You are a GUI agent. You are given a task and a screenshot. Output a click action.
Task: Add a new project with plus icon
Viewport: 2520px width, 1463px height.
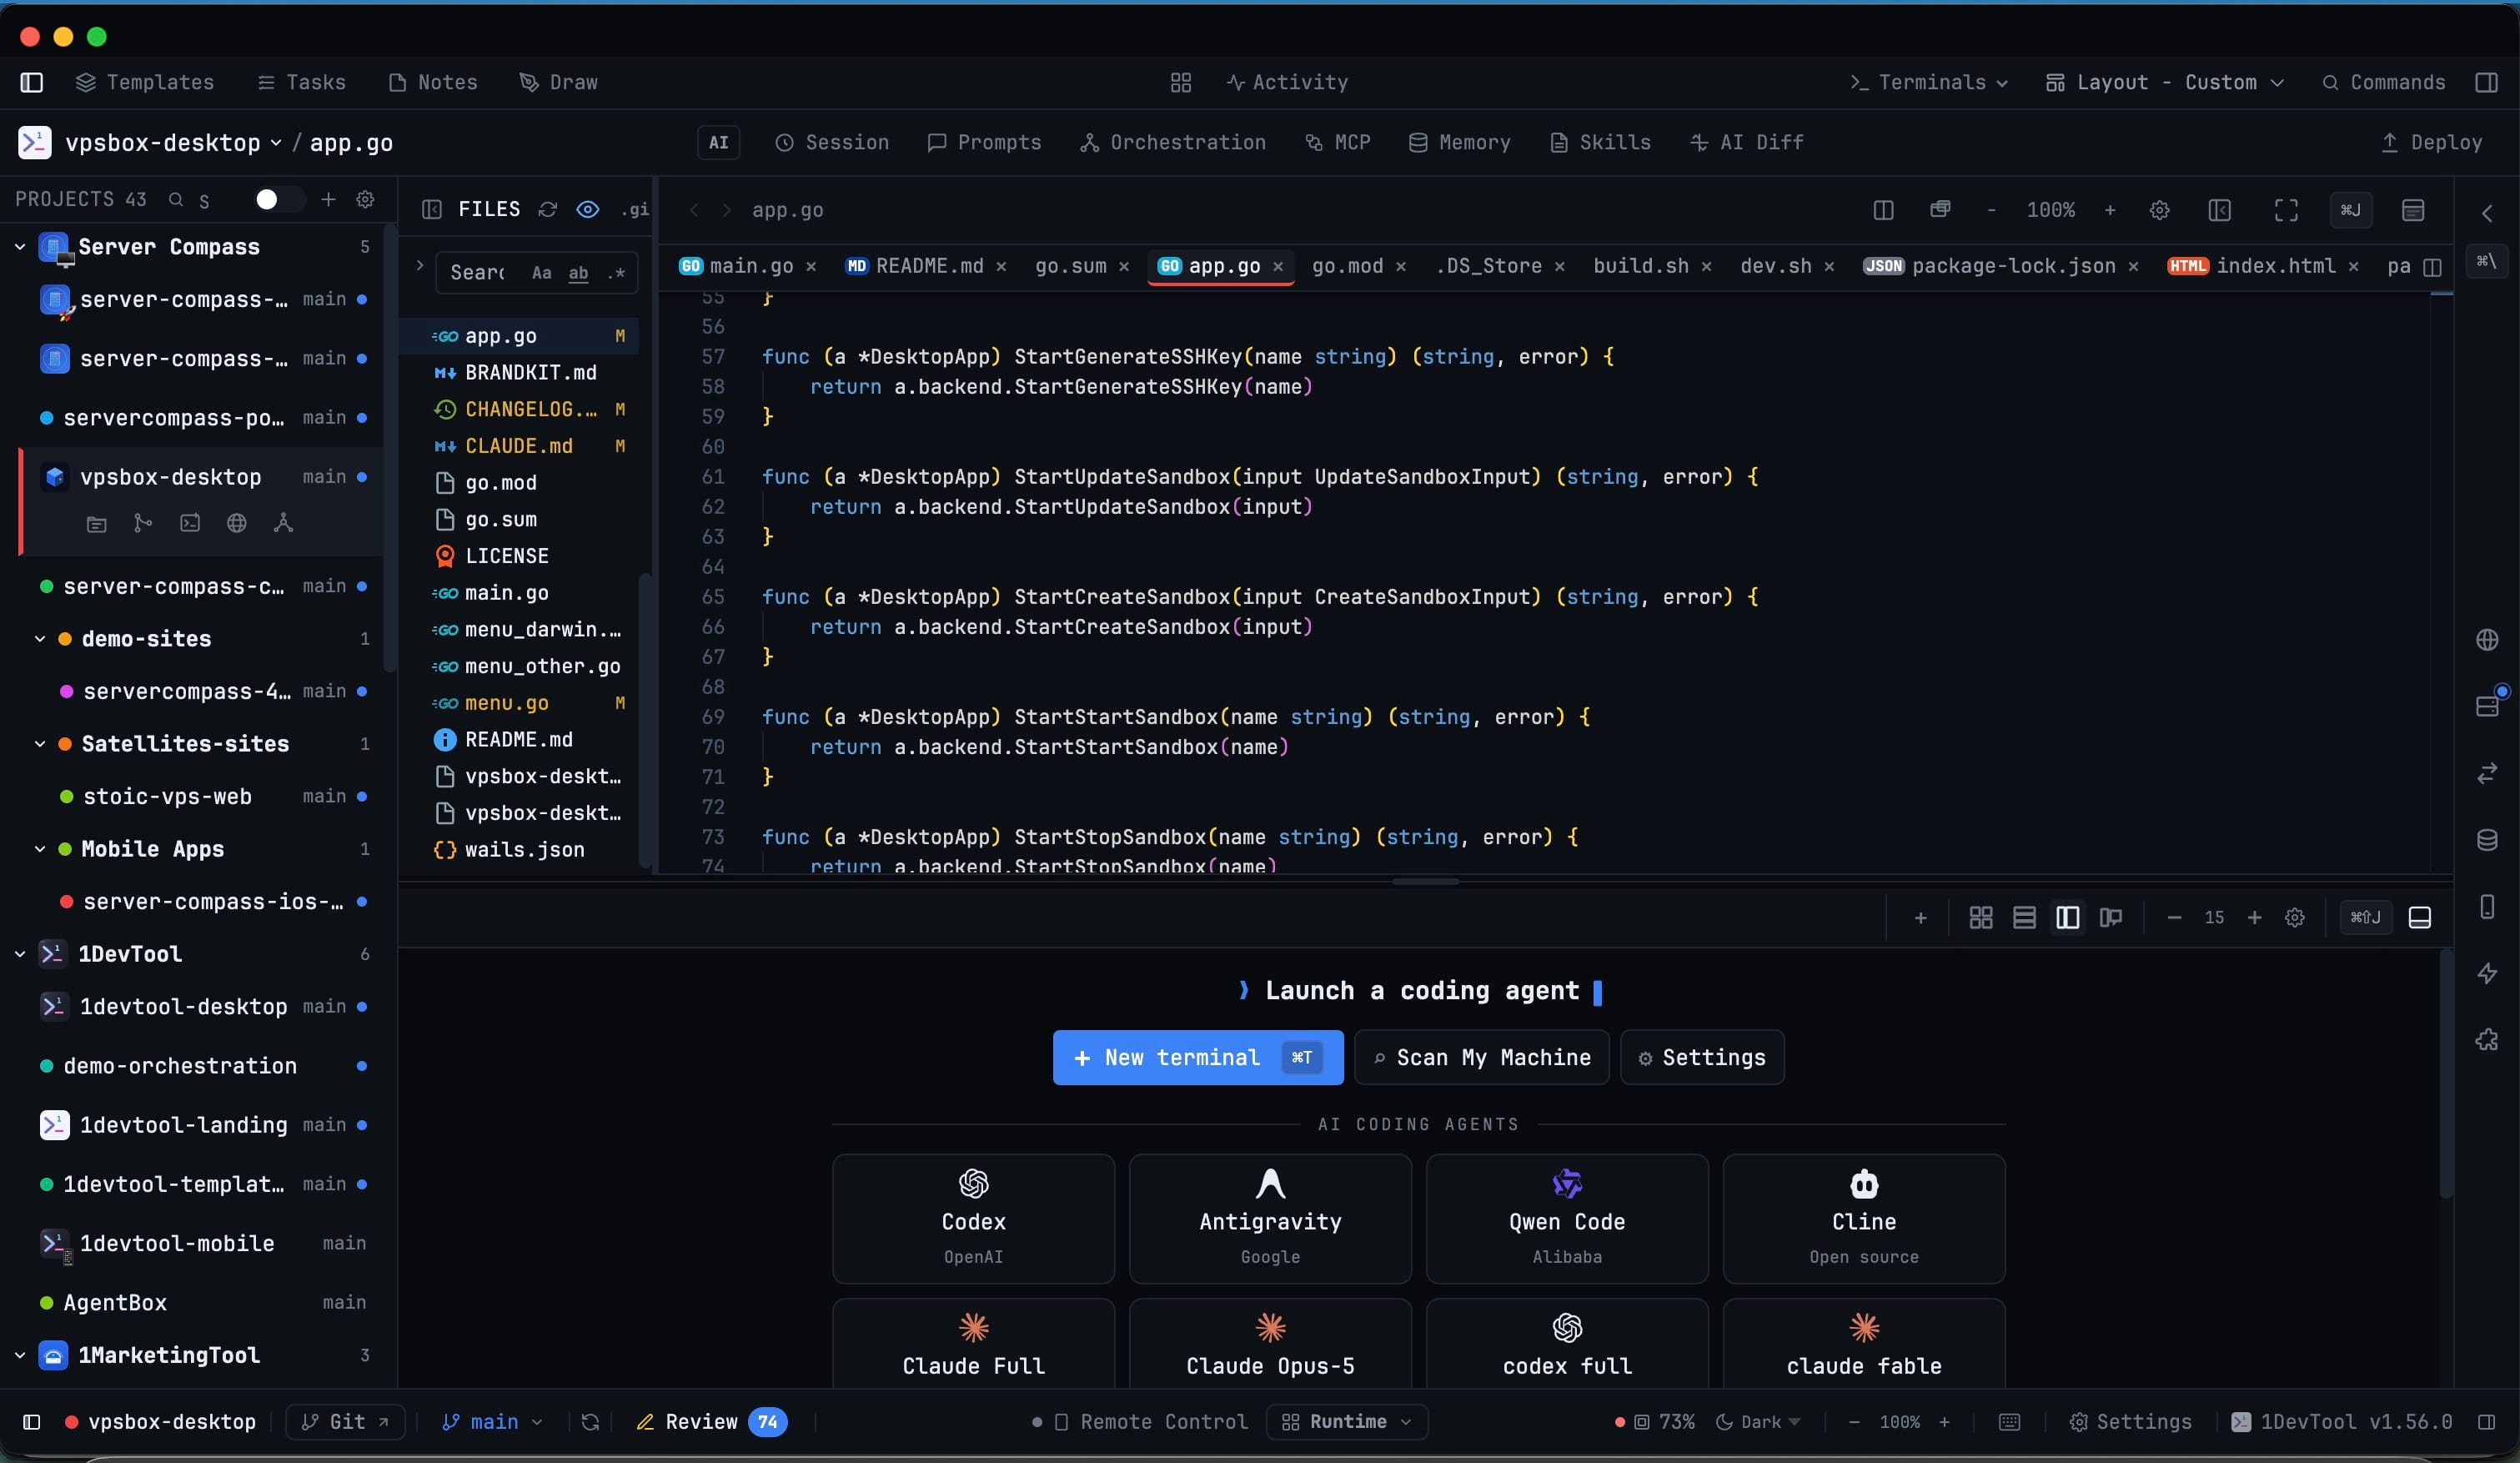[328, 199]
